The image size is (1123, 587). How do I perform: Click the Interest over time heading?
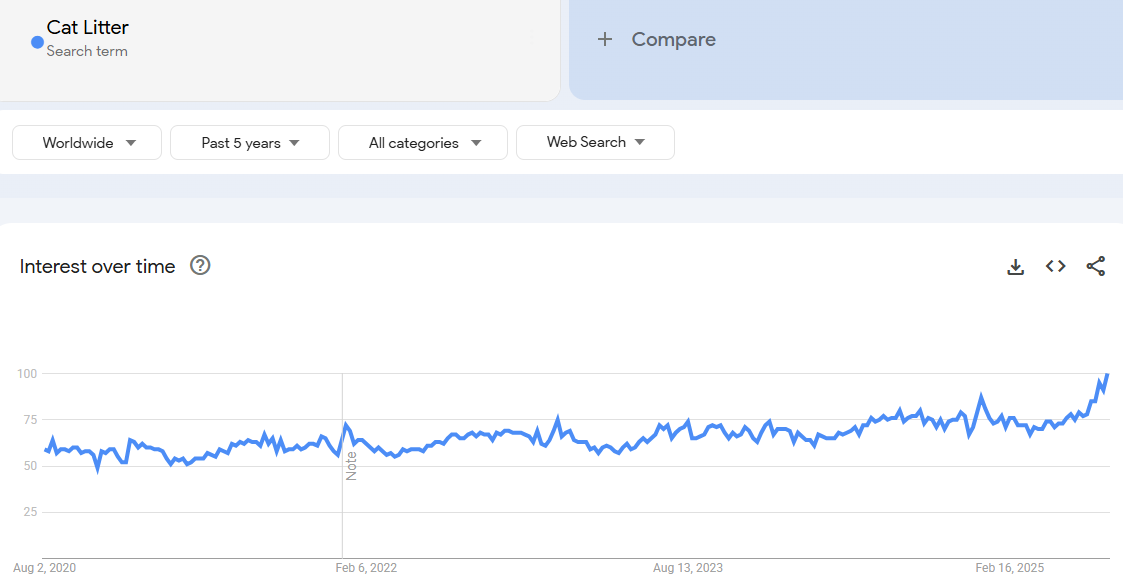[98, 266]
